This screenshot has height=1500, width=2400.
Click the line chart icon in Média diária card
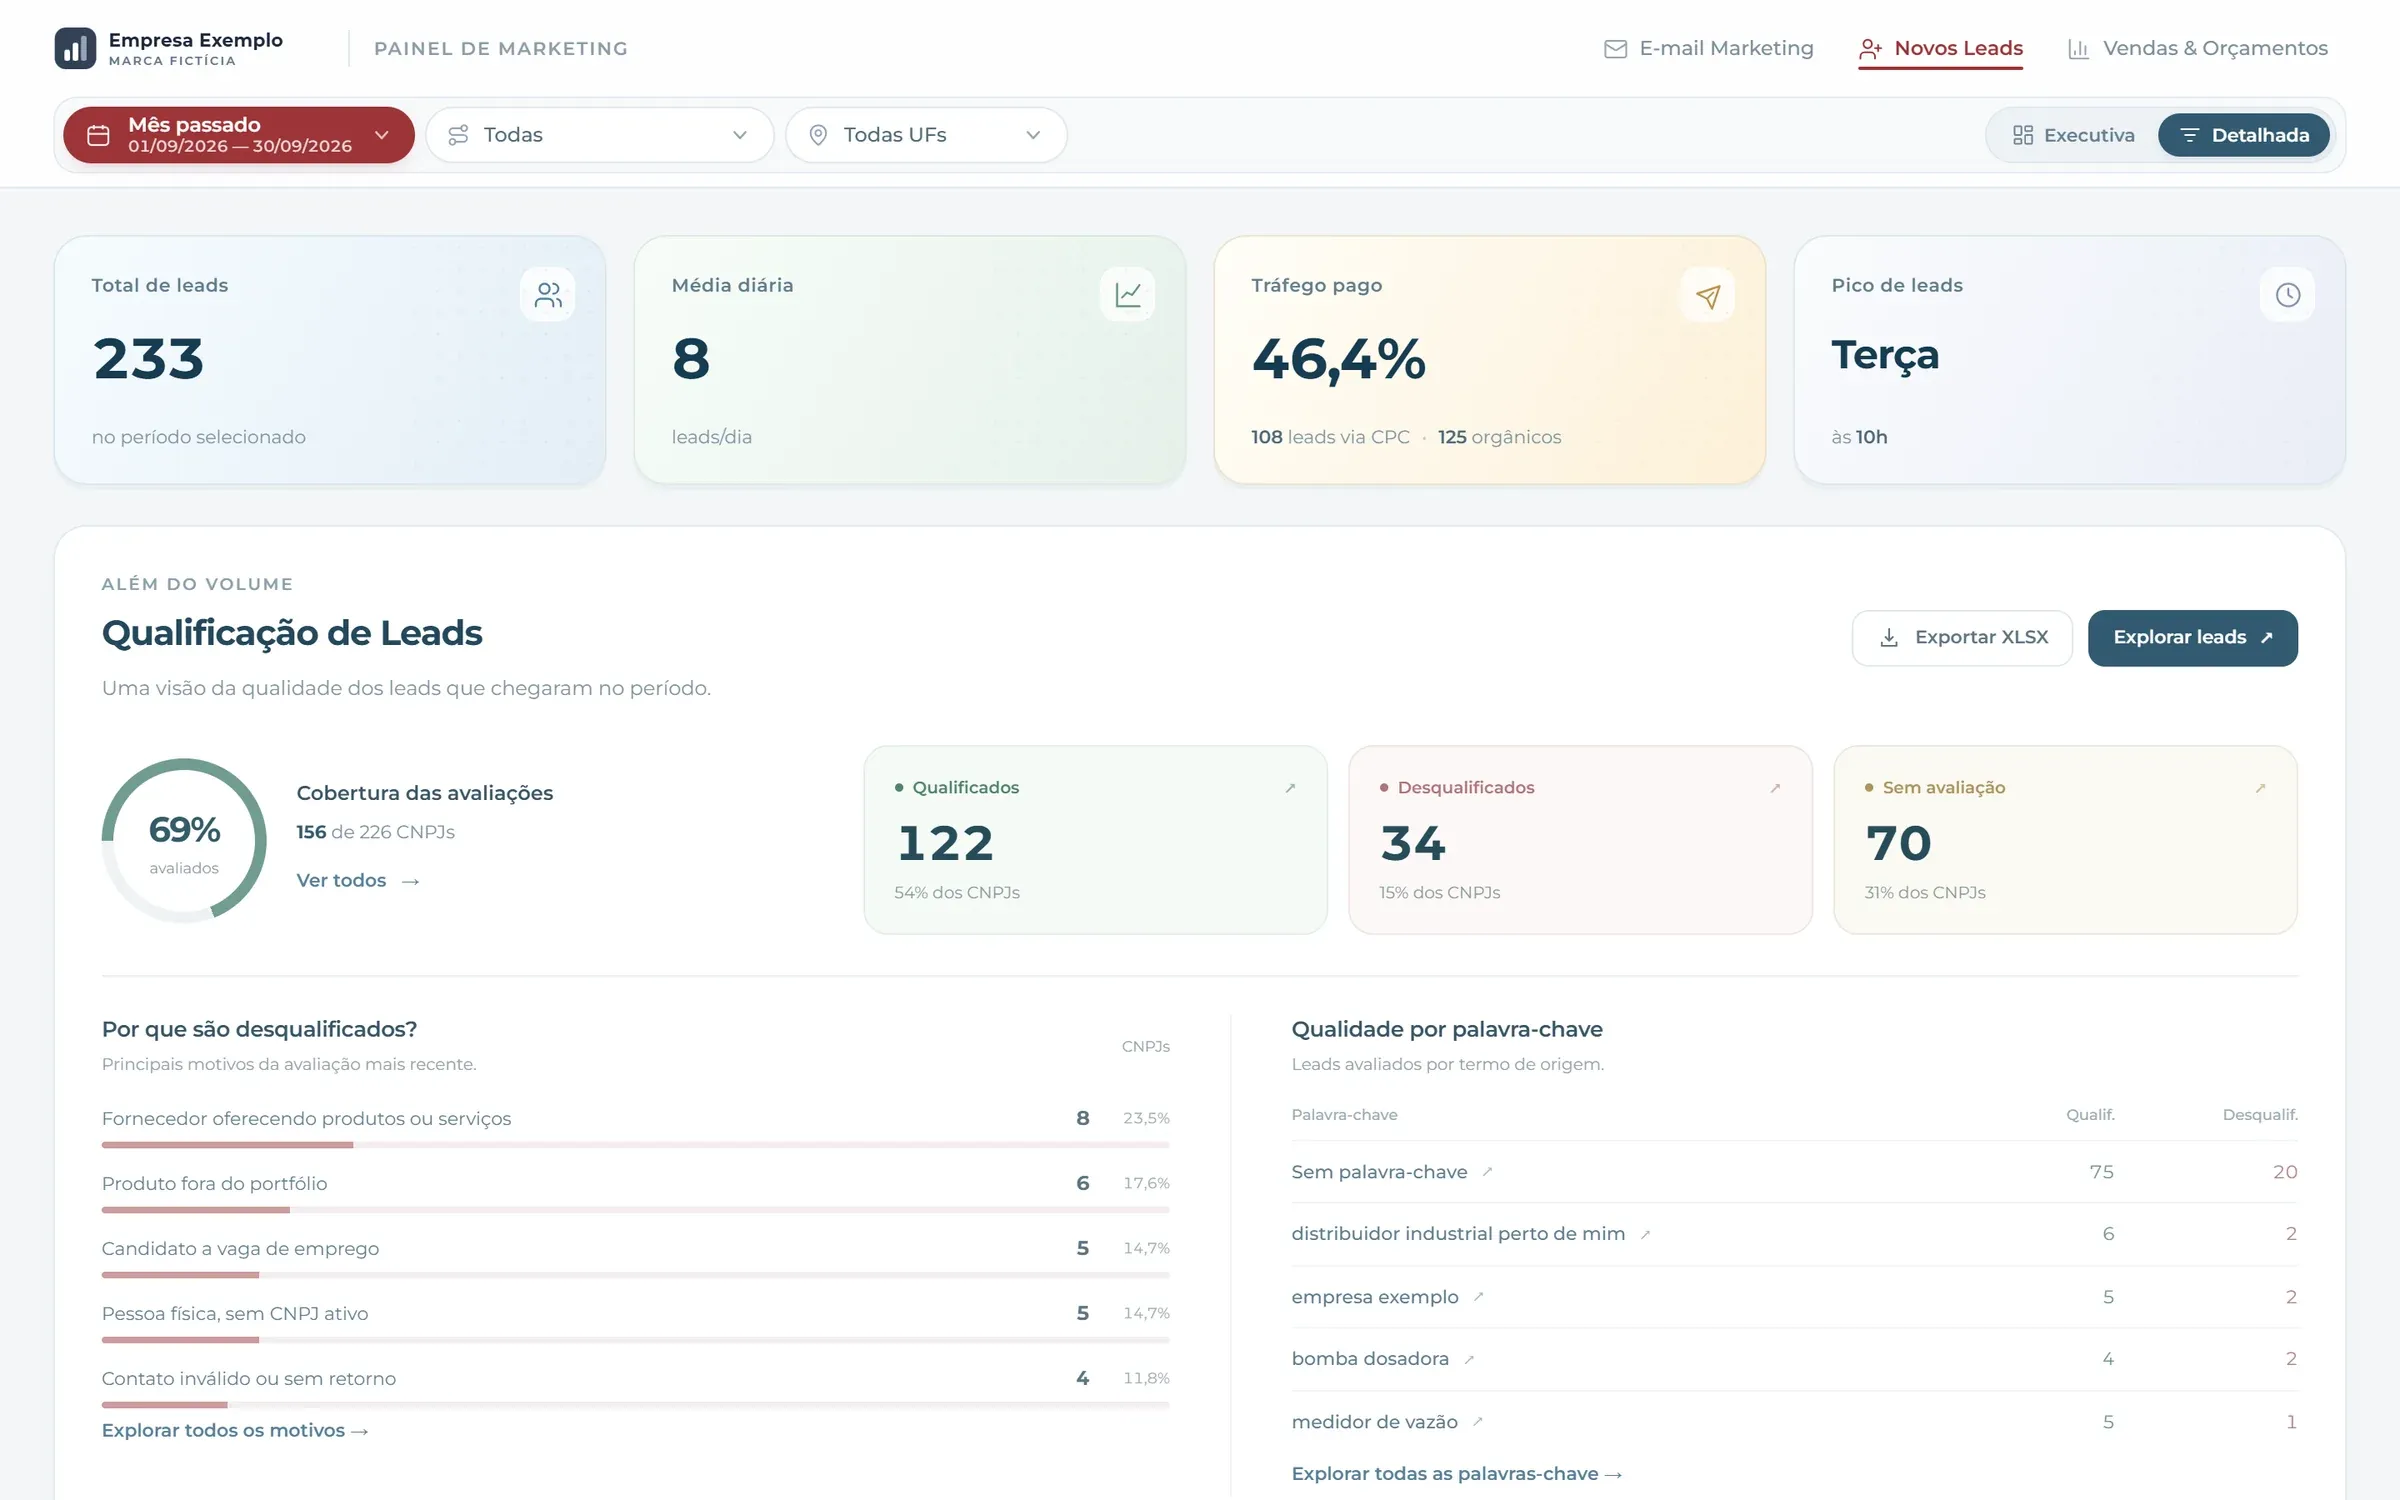click(1128, 295)
